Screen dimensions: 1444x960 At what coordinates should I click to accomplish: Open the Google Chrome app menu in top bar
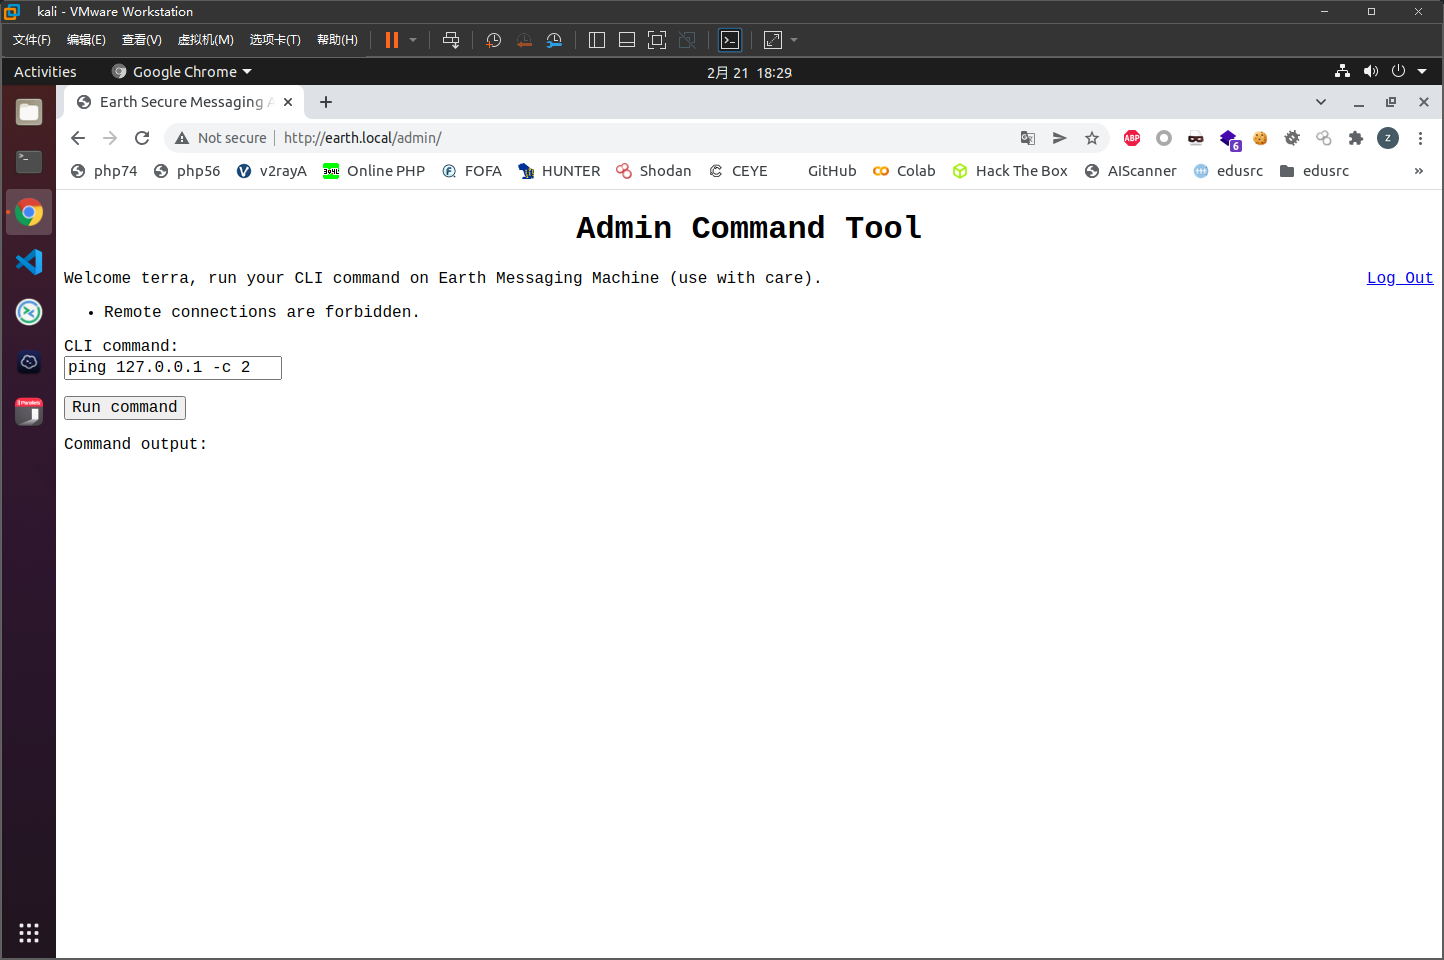[x=181, y=72]
